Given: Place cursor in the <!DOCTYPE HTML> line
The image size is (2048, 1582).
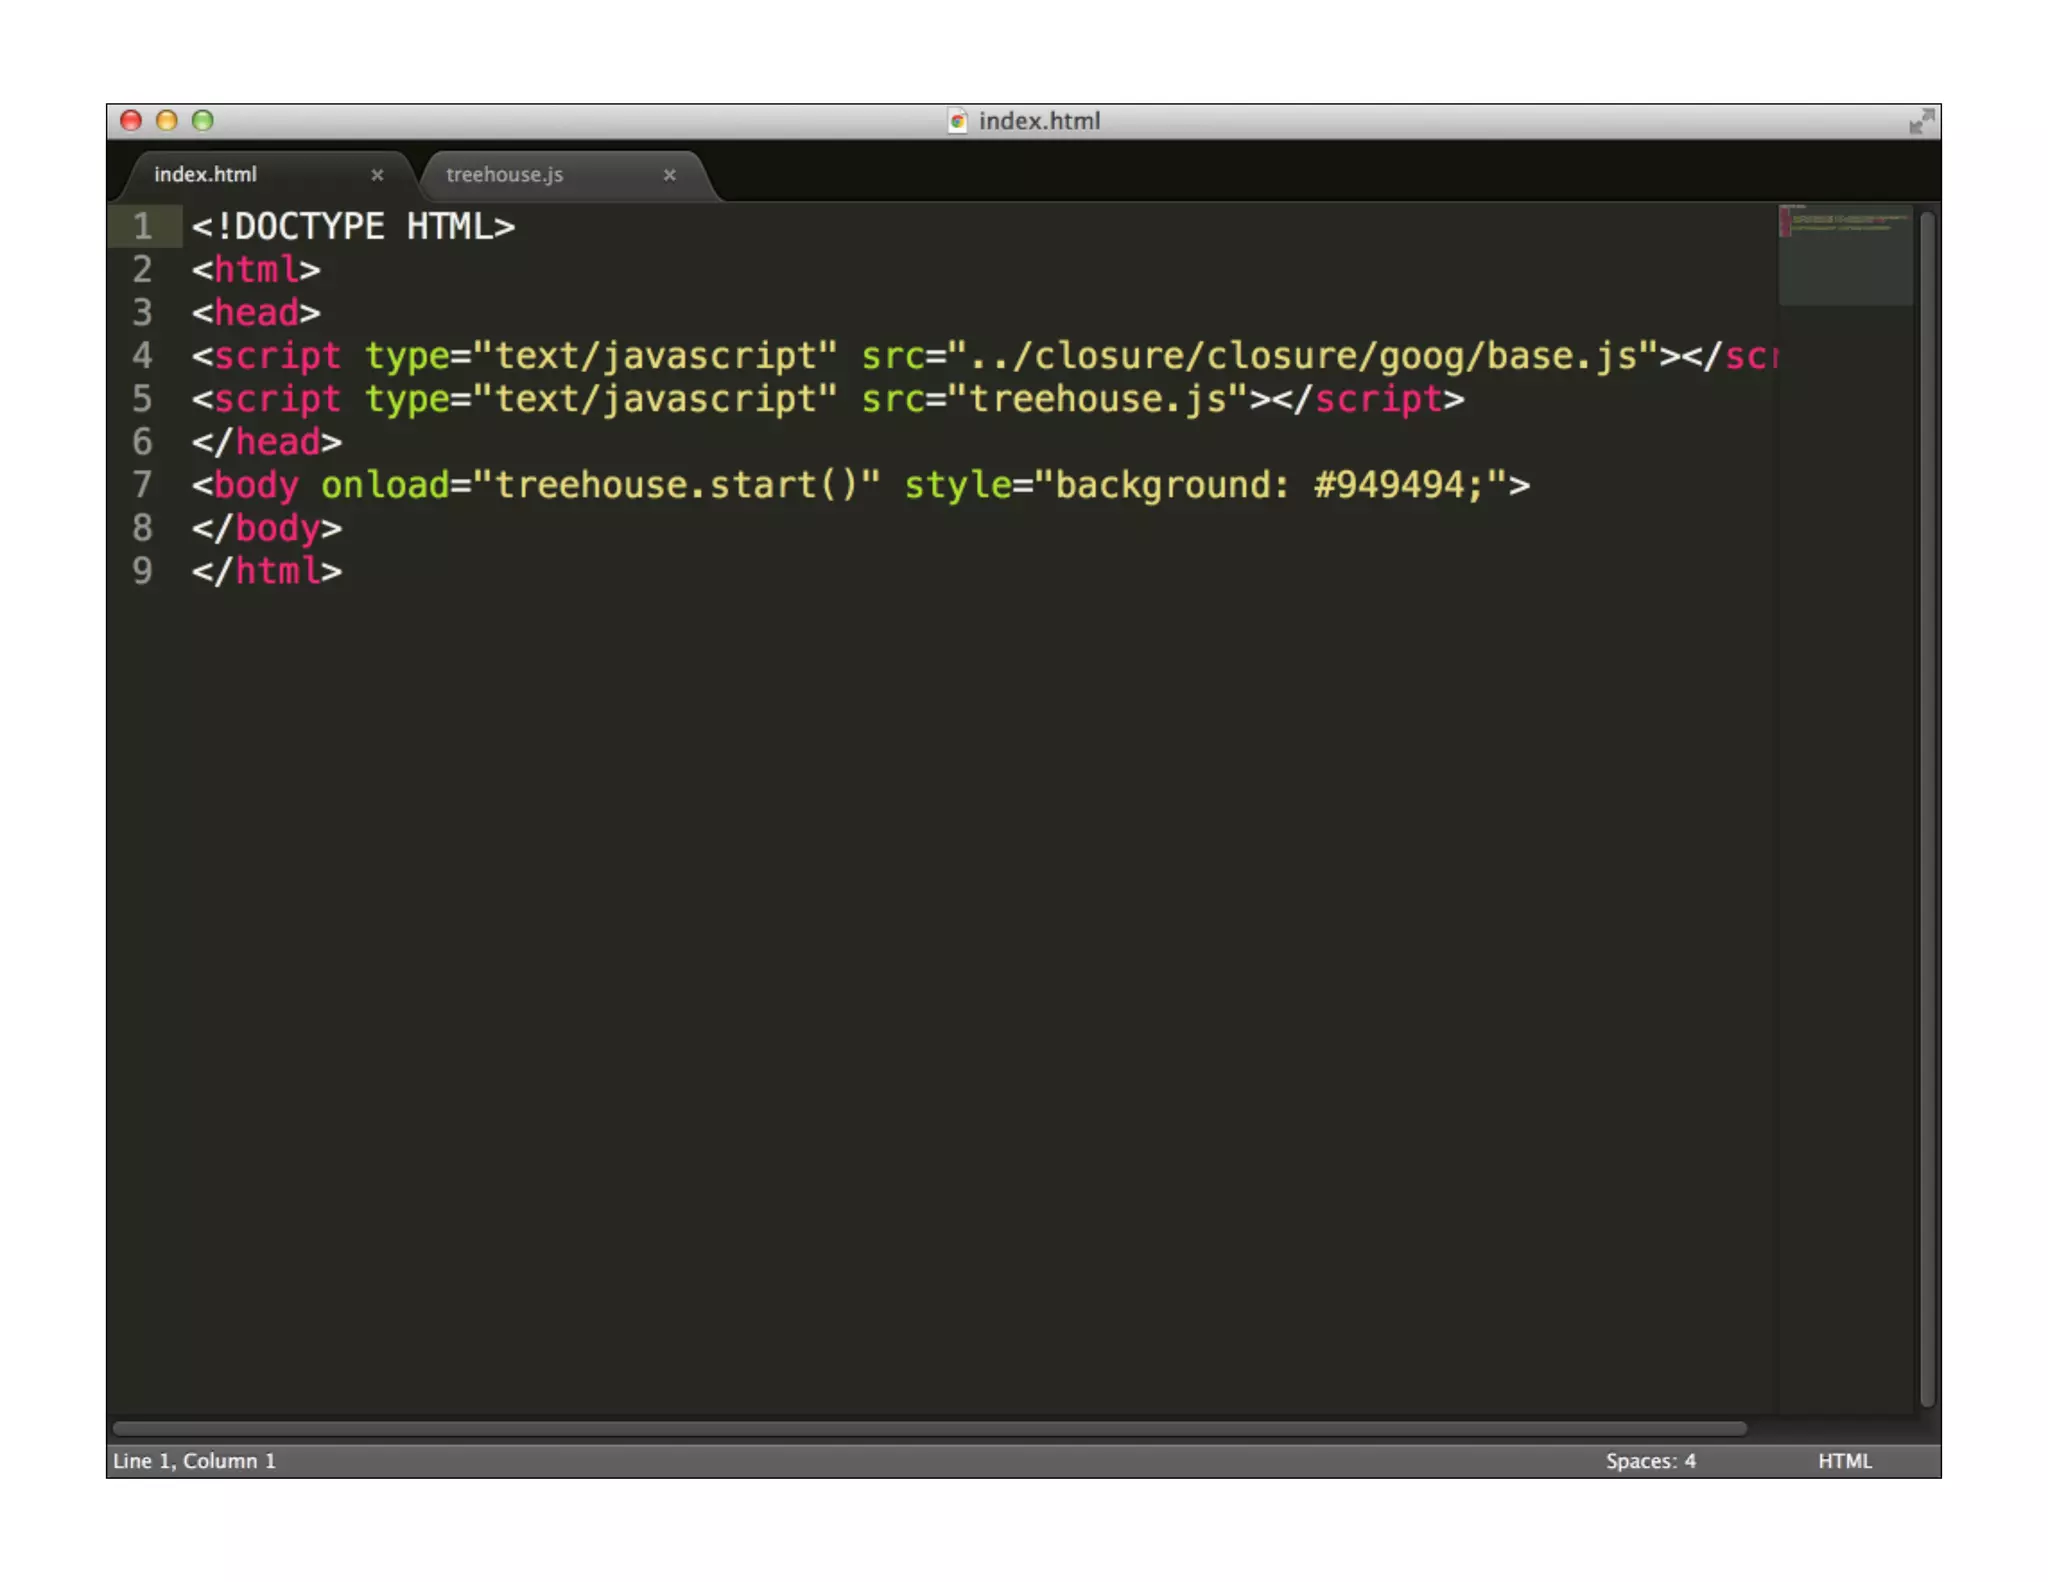Looking at the screenshot, I should [353, 227].
